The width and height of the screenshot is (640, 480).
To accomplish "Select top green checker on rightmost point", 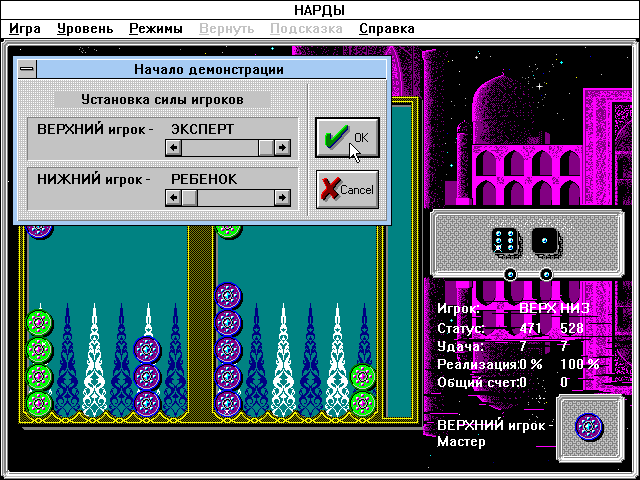I will click(363, 377).
